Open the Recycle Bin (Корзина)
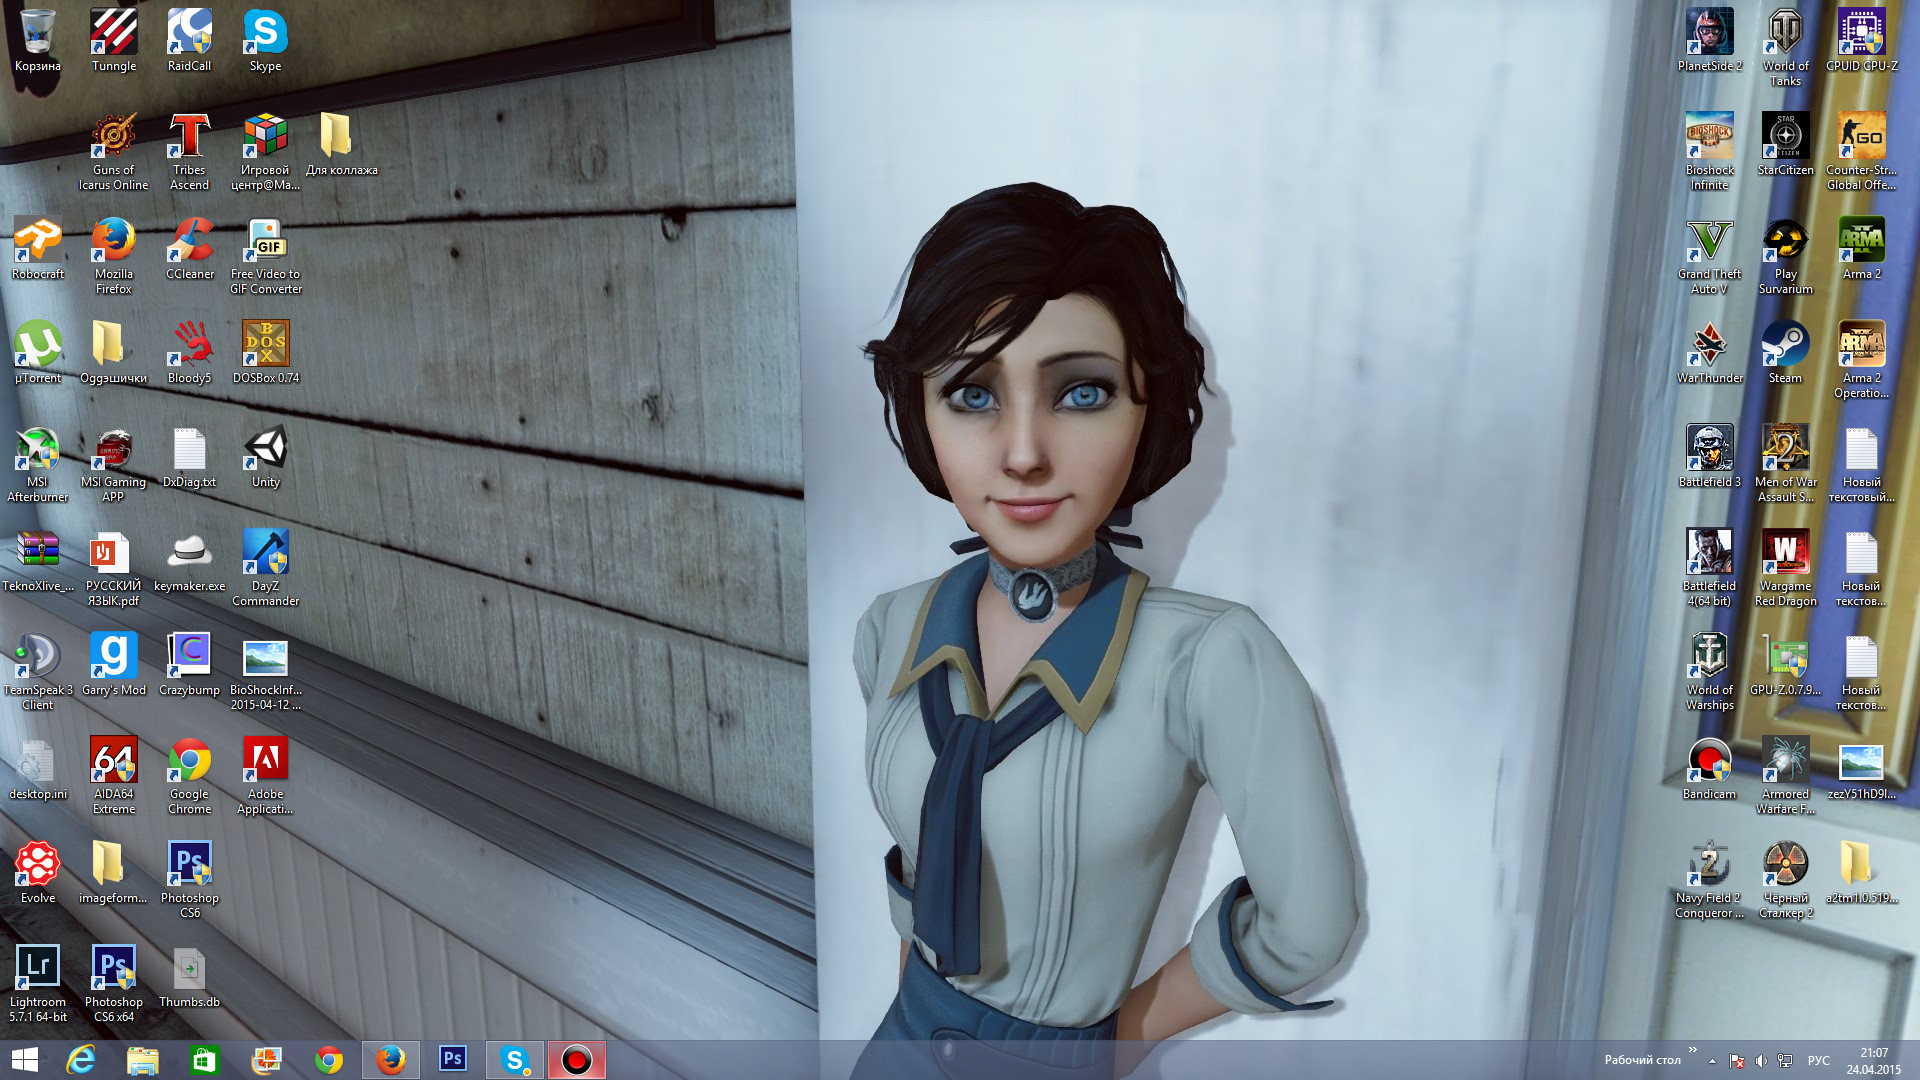This screenshot has height=1080, width=1920. [x=38, y=40]
